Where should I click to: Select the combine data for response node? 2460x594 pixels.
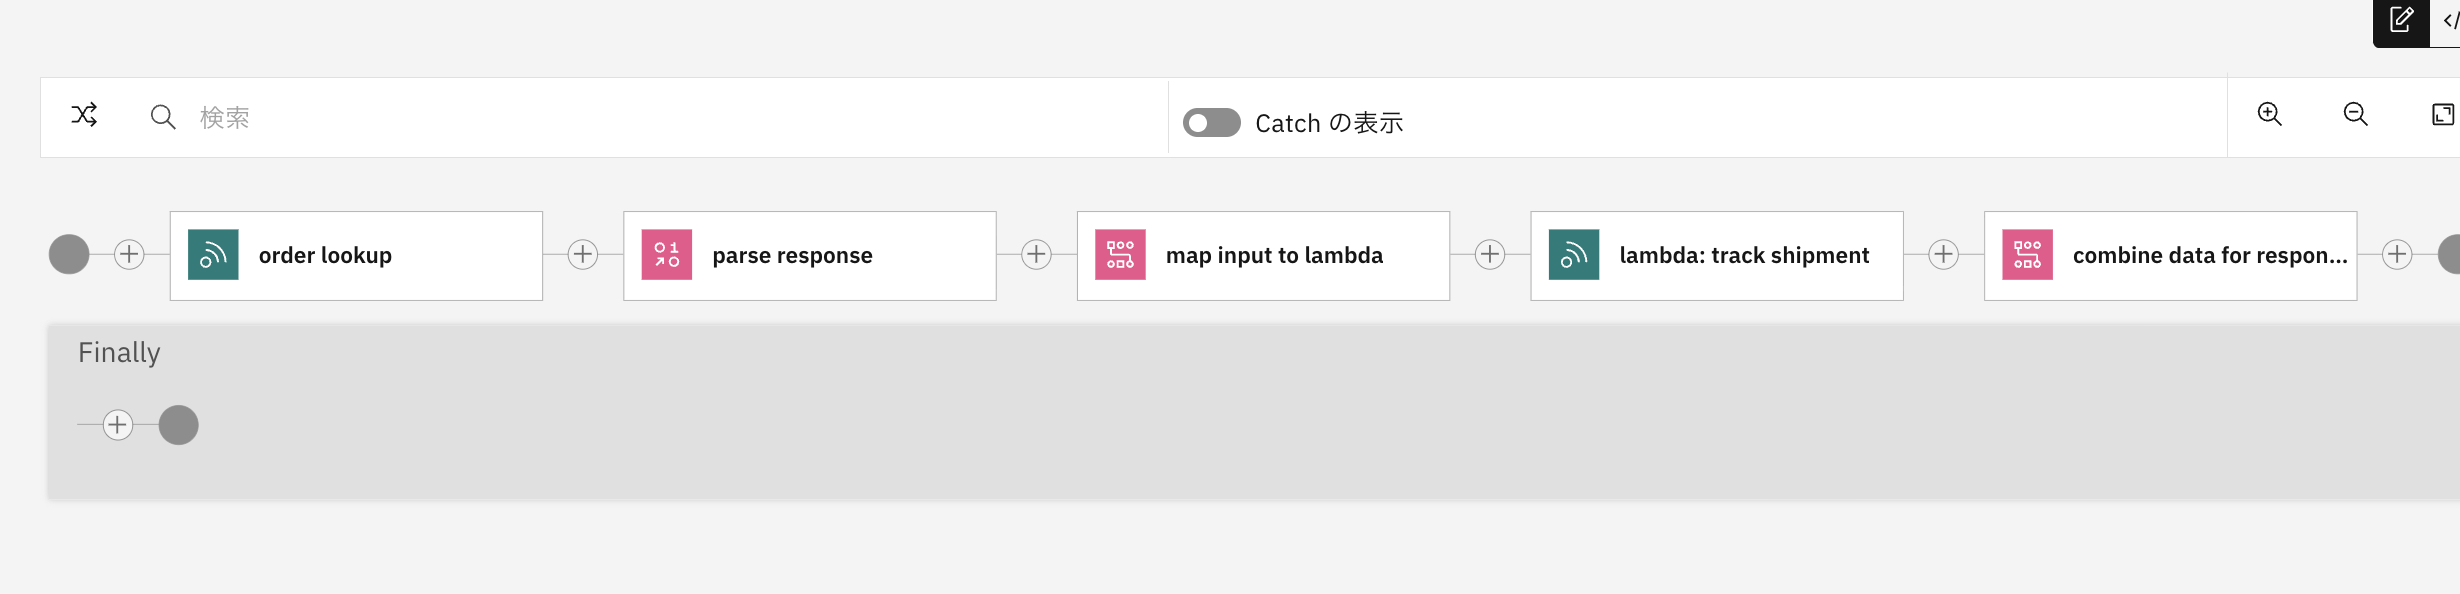pyautogui.click(x=2170, y=256)
